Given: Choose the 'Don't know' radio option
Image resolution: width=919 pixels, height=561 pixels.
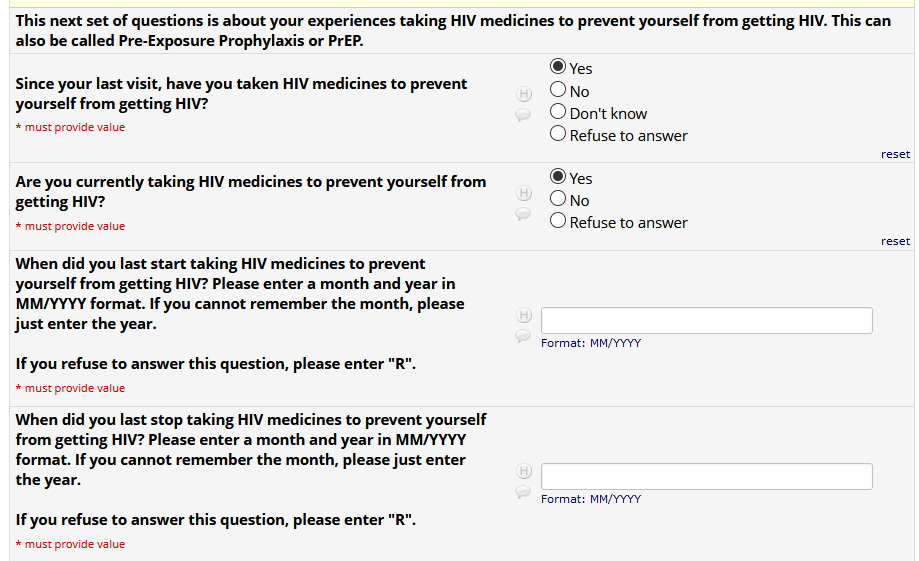Looking at the screenshot, I should [x=559, y=112].
